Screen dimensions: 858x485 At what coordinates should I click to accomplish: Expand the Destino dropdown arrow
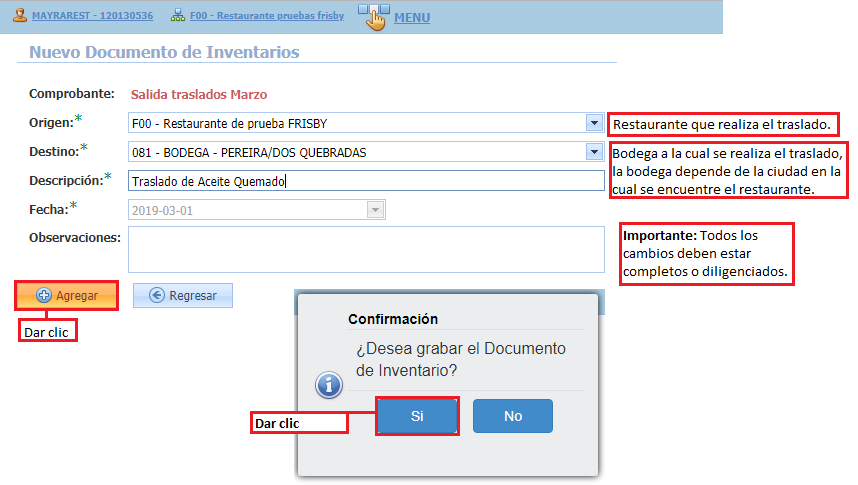[x=594, y=152]
